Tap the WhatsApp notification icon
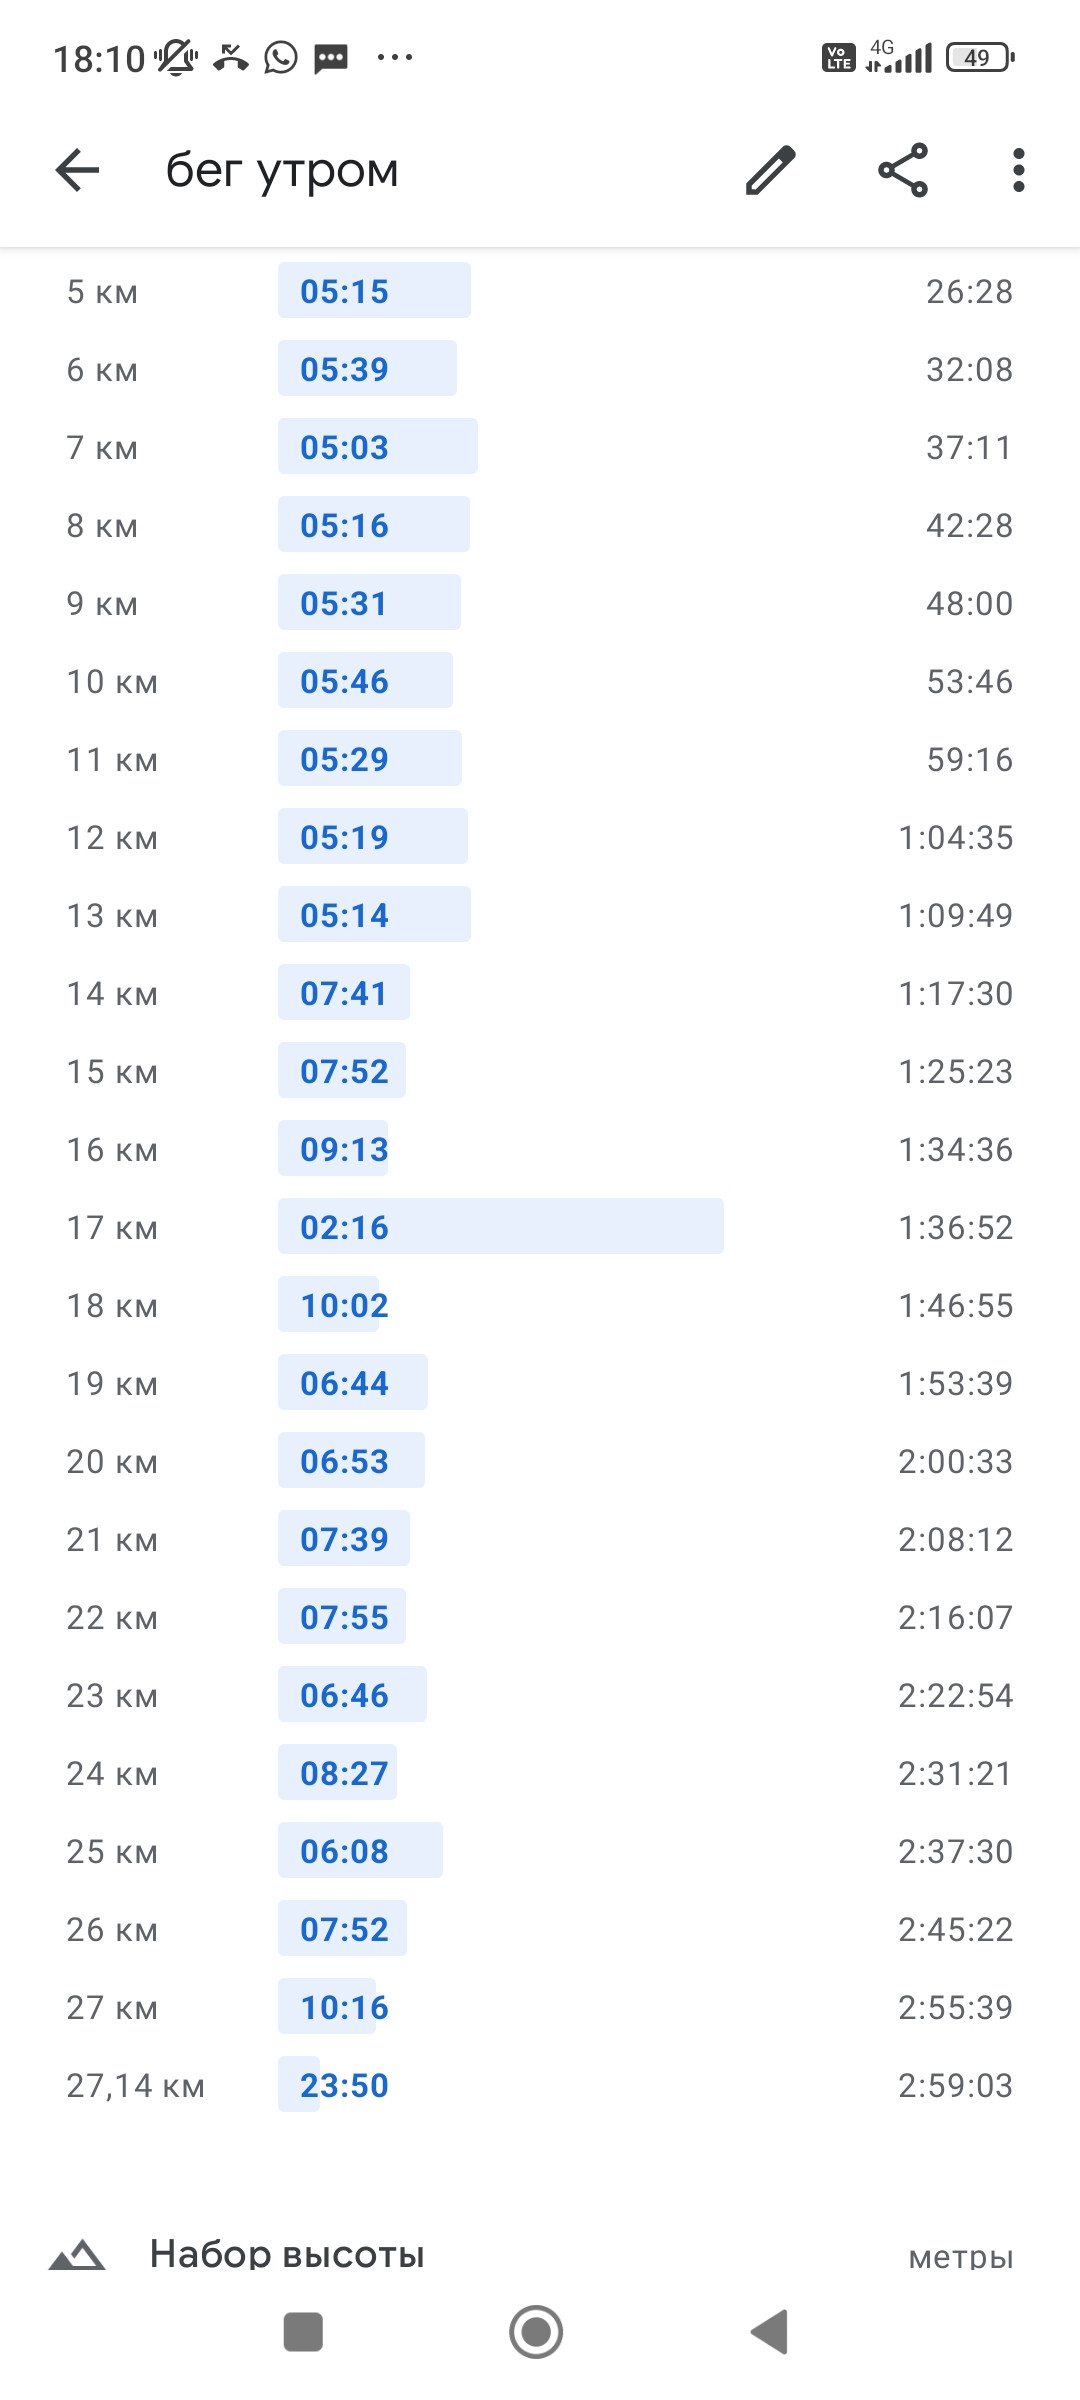The width and height of the screenshot is (1080, 2400). [281, 58]
